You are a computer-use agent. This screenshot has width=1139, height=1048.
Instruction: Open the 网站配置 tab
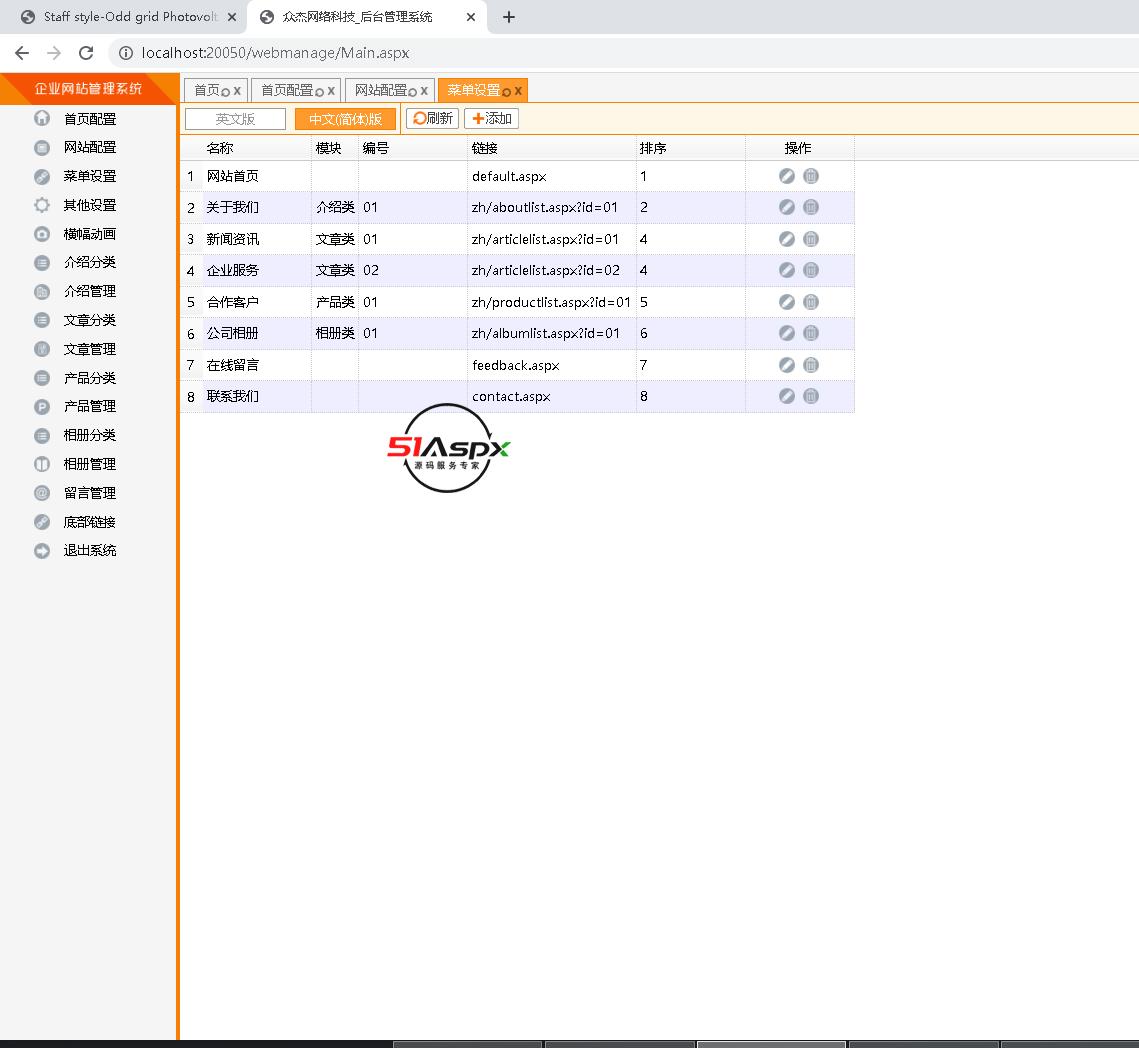tap(380, 90)
